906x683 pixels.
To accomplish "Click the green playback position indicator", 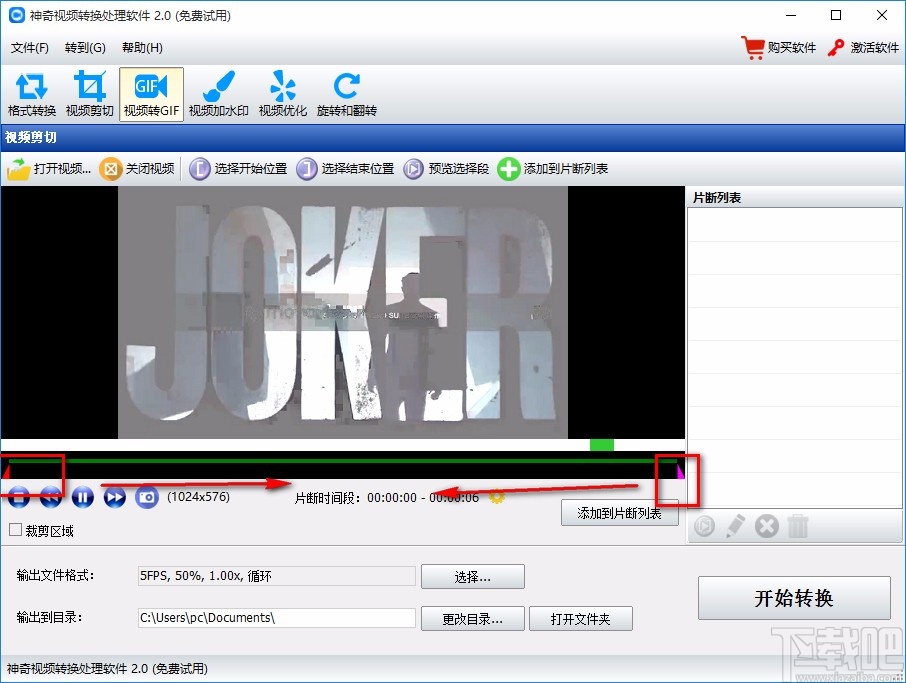I will (x=601, y=445).
